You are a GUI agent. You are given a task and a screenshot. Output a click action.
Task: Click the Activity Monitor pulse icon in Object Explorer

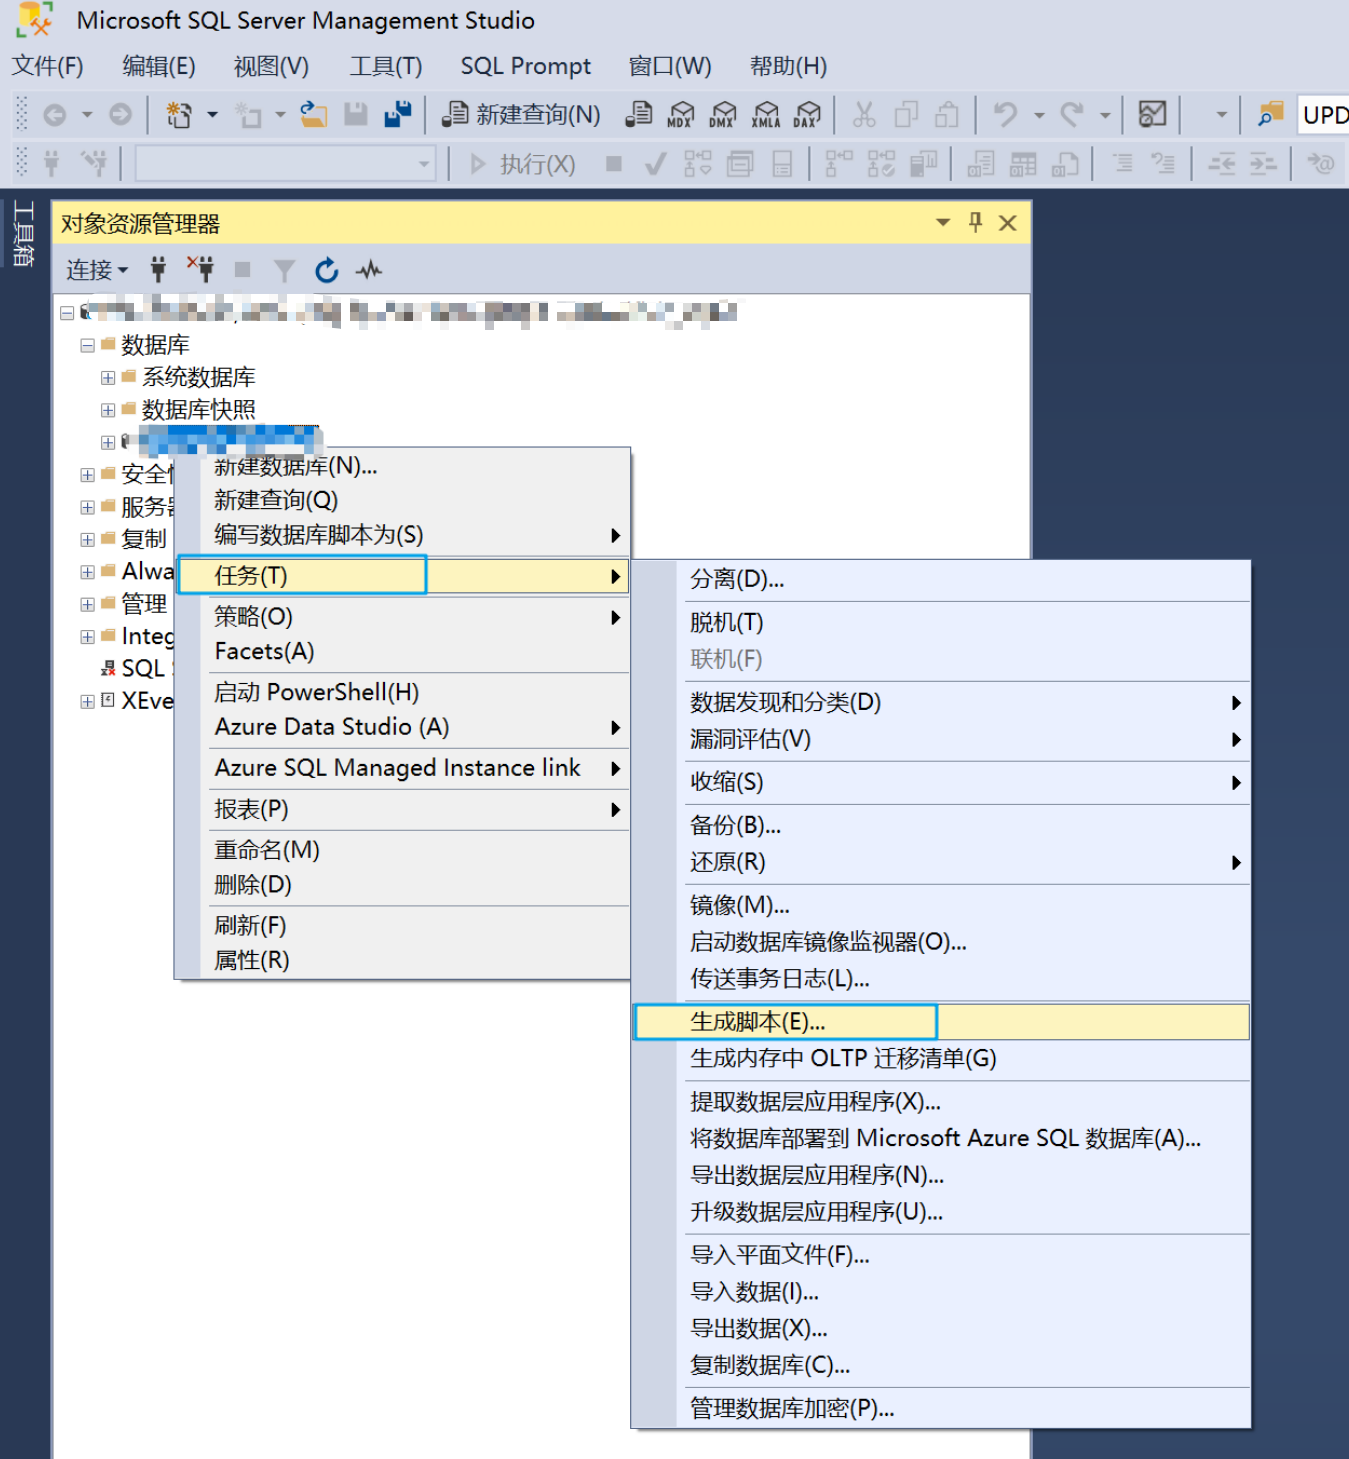point(369,270)
